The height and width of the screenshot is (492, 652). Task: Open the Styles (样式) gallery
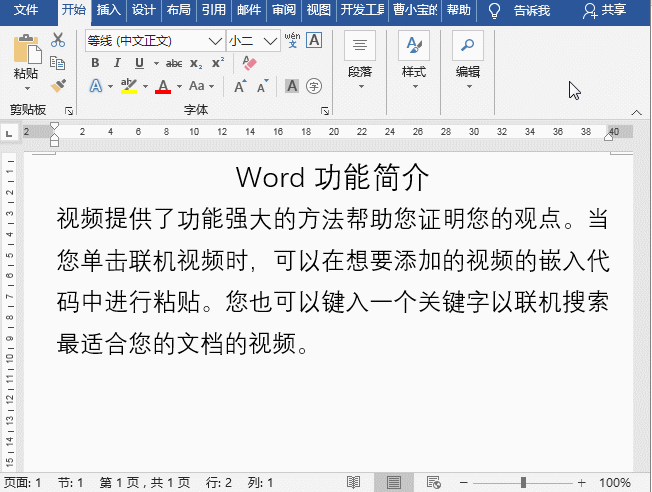coord(414,61)
